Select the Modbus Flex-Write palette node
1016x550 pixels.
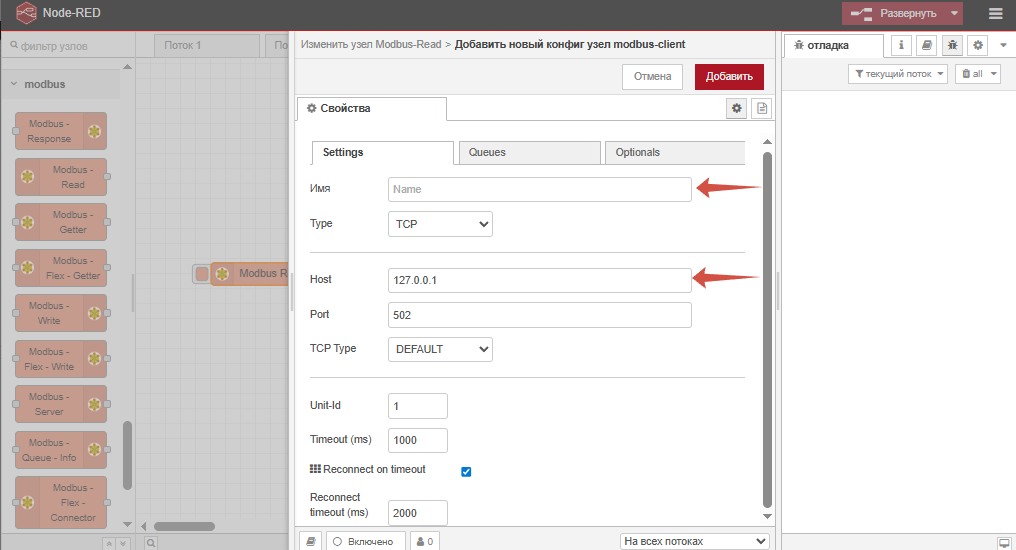point(61,359)
